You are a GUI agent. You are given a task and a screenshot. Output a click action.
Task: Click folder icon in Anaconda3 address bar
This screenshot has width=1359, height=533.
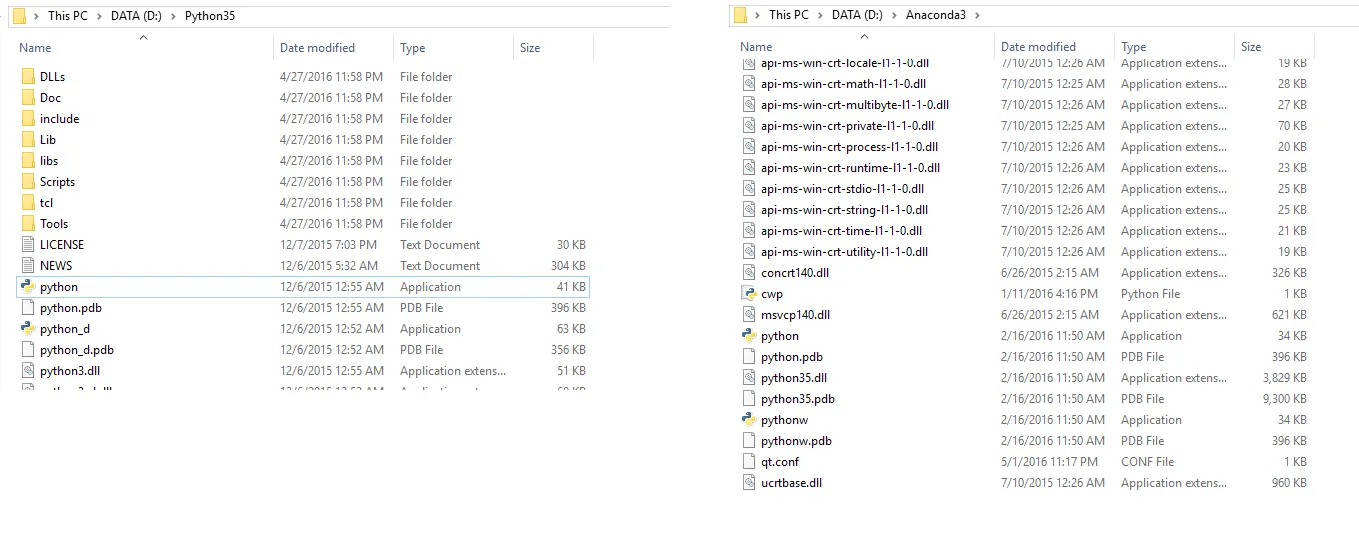coord(740,15)
